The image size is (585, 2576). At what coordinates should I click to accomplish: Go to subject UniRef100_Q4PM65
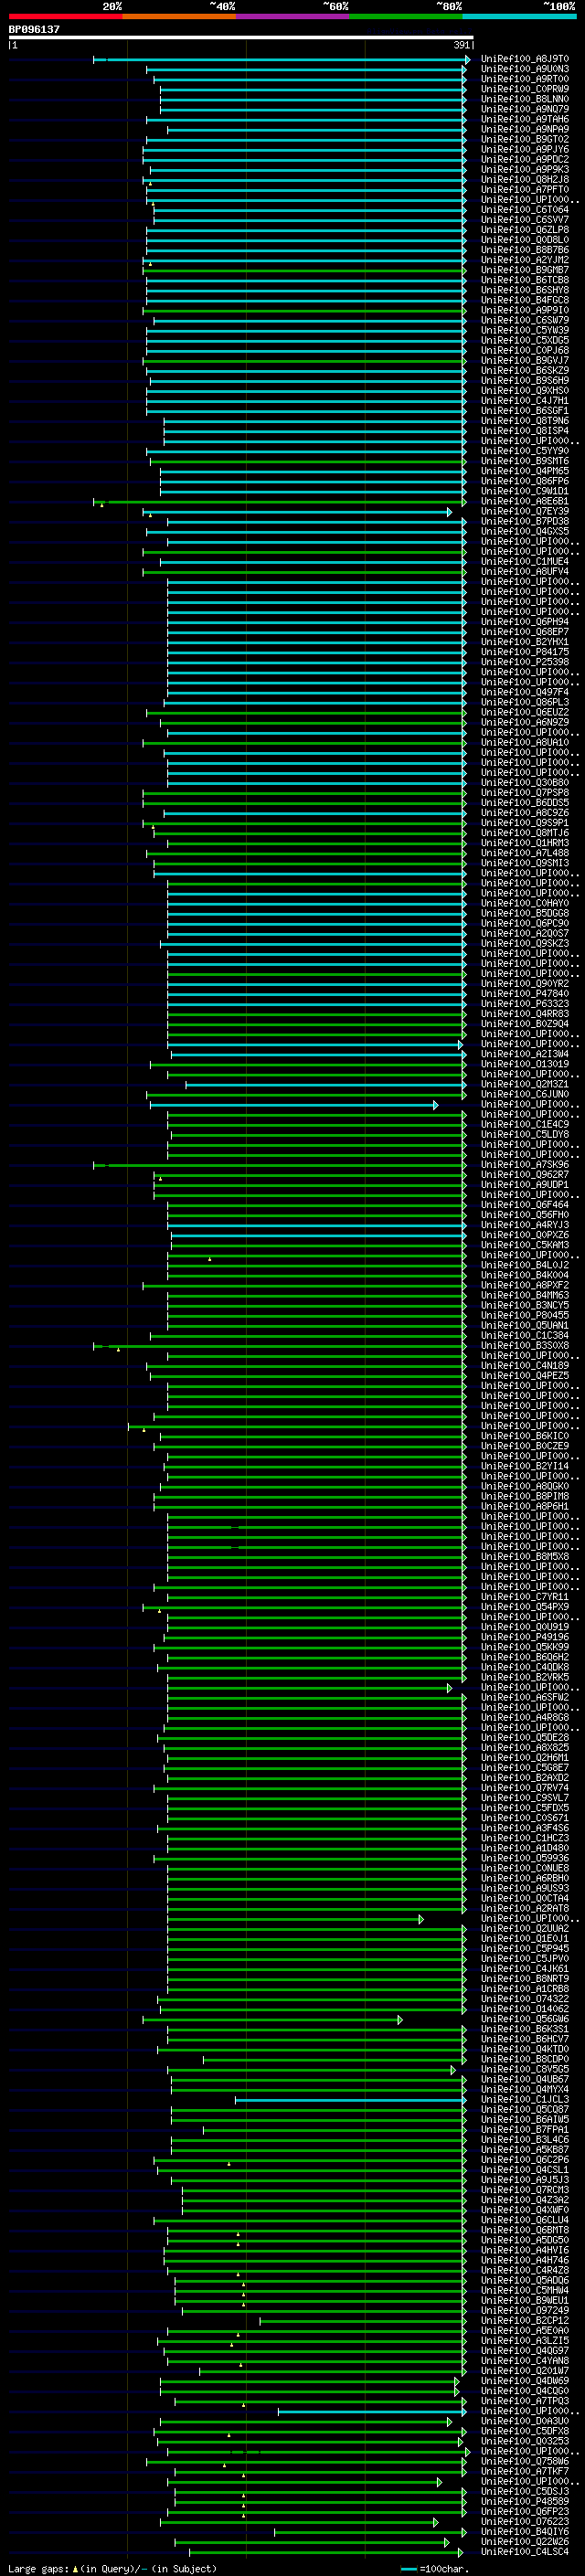[x=524, y=471]
